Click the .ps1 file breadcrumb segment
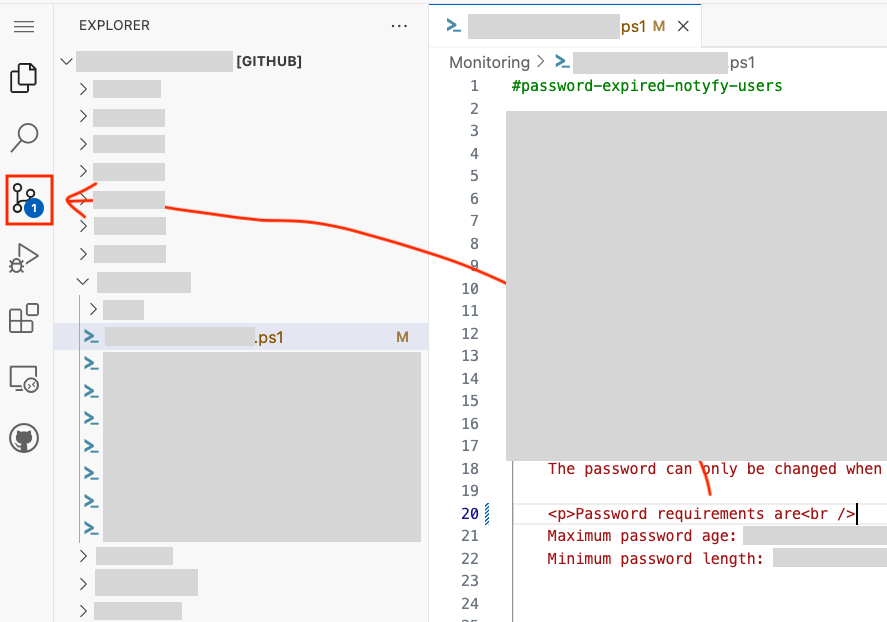This screenshot has width=887, height=622. pyautogui.click(x=660, y=62)
